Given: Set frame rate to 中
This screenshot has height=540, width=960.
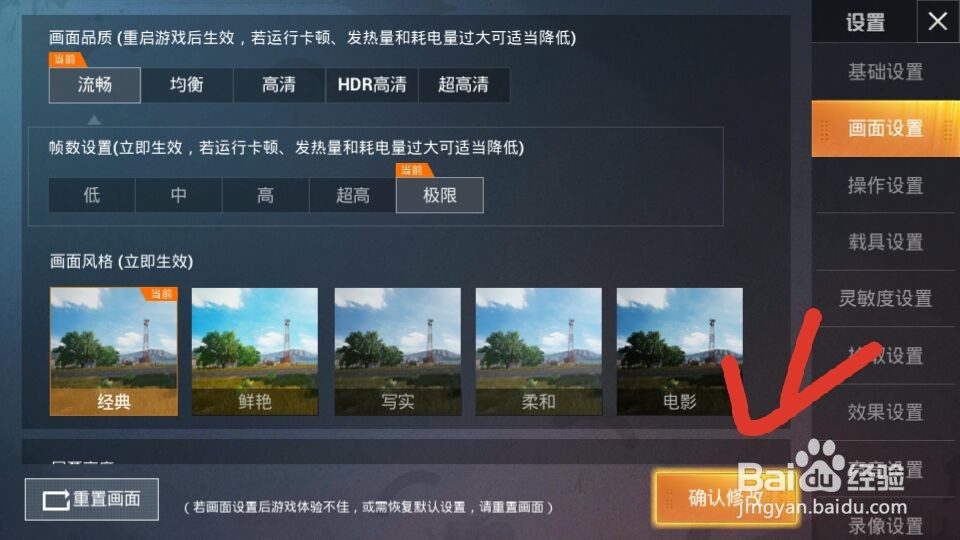Looking at the screenshot, I should [179, 195].
